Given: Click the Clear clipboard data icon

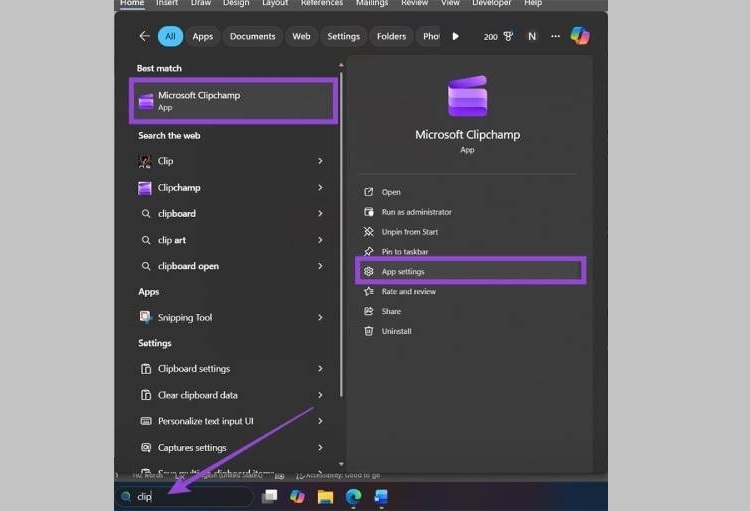Looking at the screenshot, I should 146,395.
